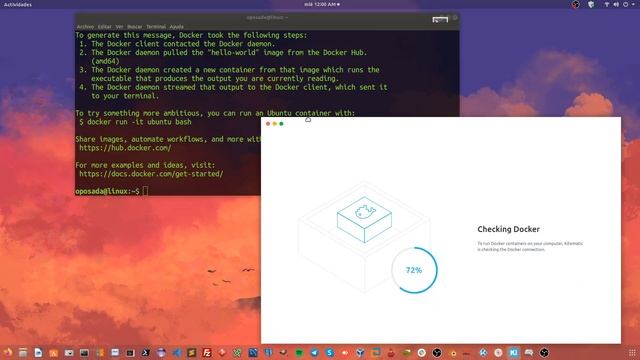The height and width of the screenshot is (360, 640).
Task: Open Ayuda menu in terminal window
Action: coord(176,27)
